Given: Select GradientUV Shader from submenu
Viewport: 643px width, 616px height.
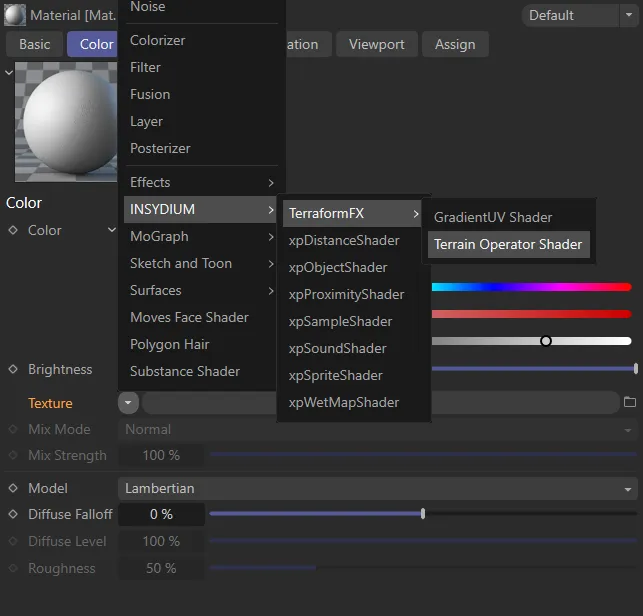Looking at the screenshot, I should [x=492, y=217].
